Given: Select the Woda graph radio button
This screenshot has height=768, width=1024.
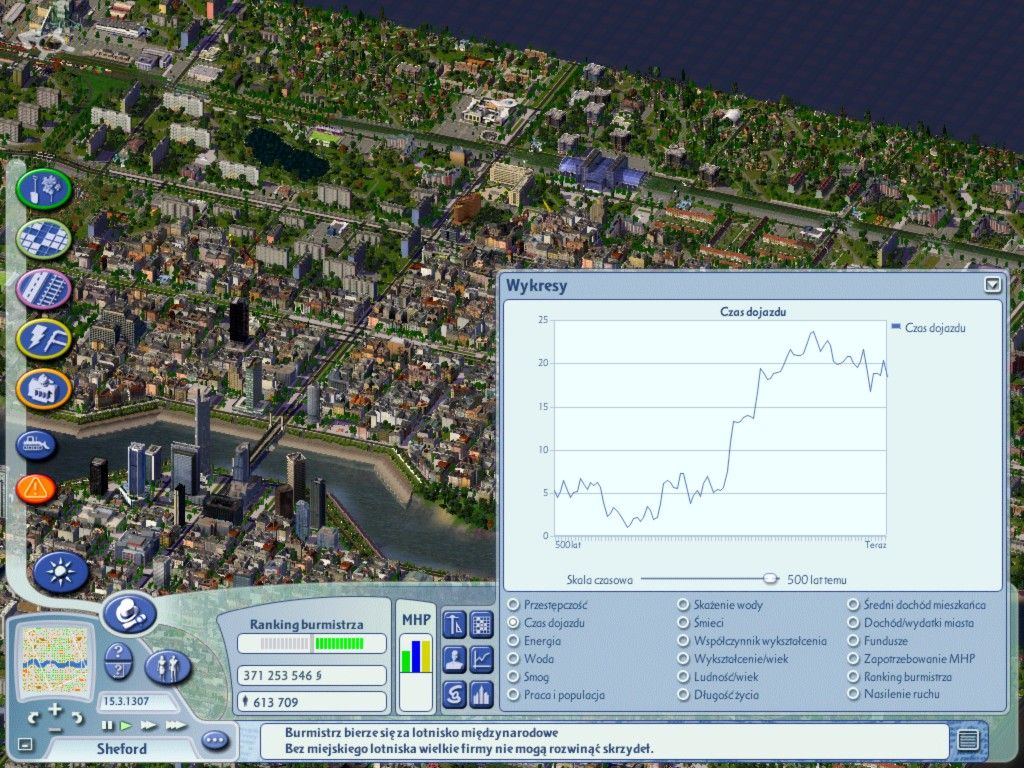Looking at the screenshot, I should (513, 658).
